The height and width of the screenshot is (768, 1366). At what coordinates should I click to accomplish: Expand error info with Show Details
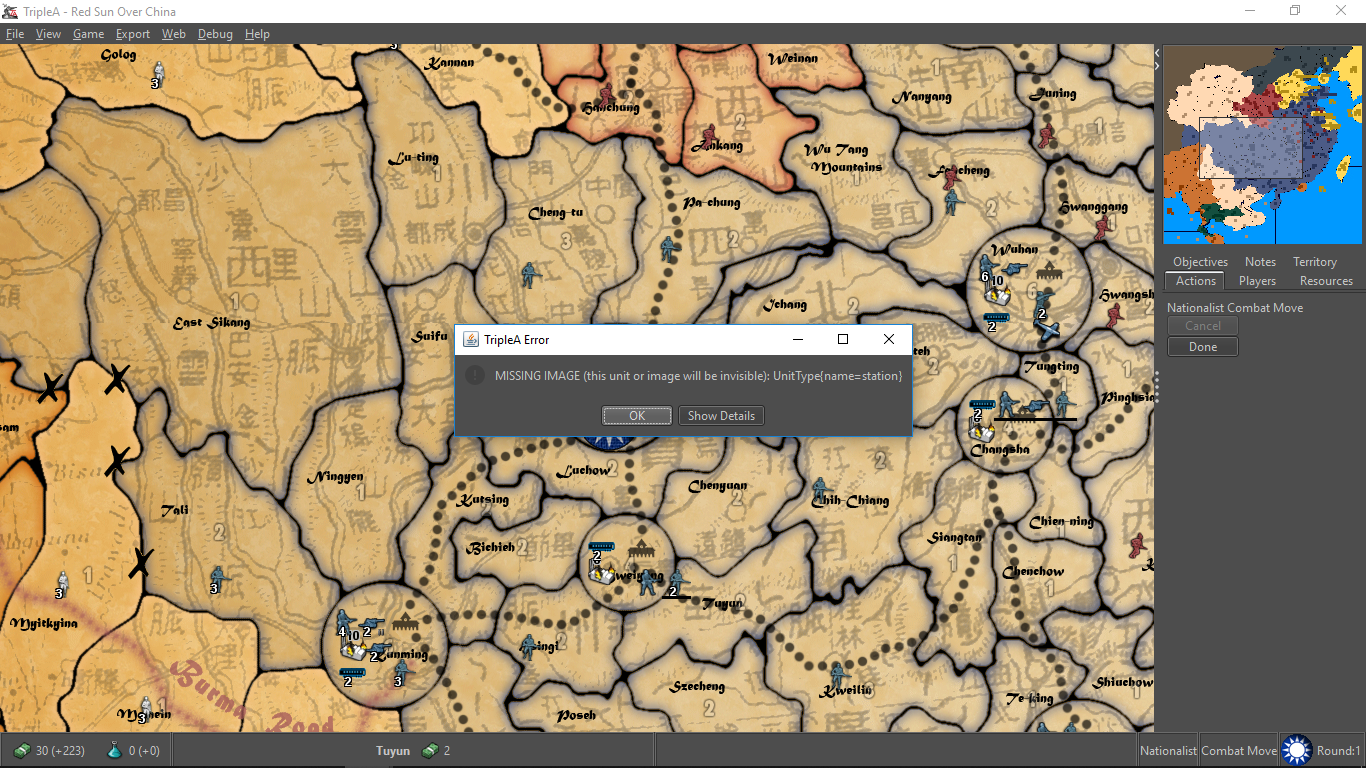720,416
